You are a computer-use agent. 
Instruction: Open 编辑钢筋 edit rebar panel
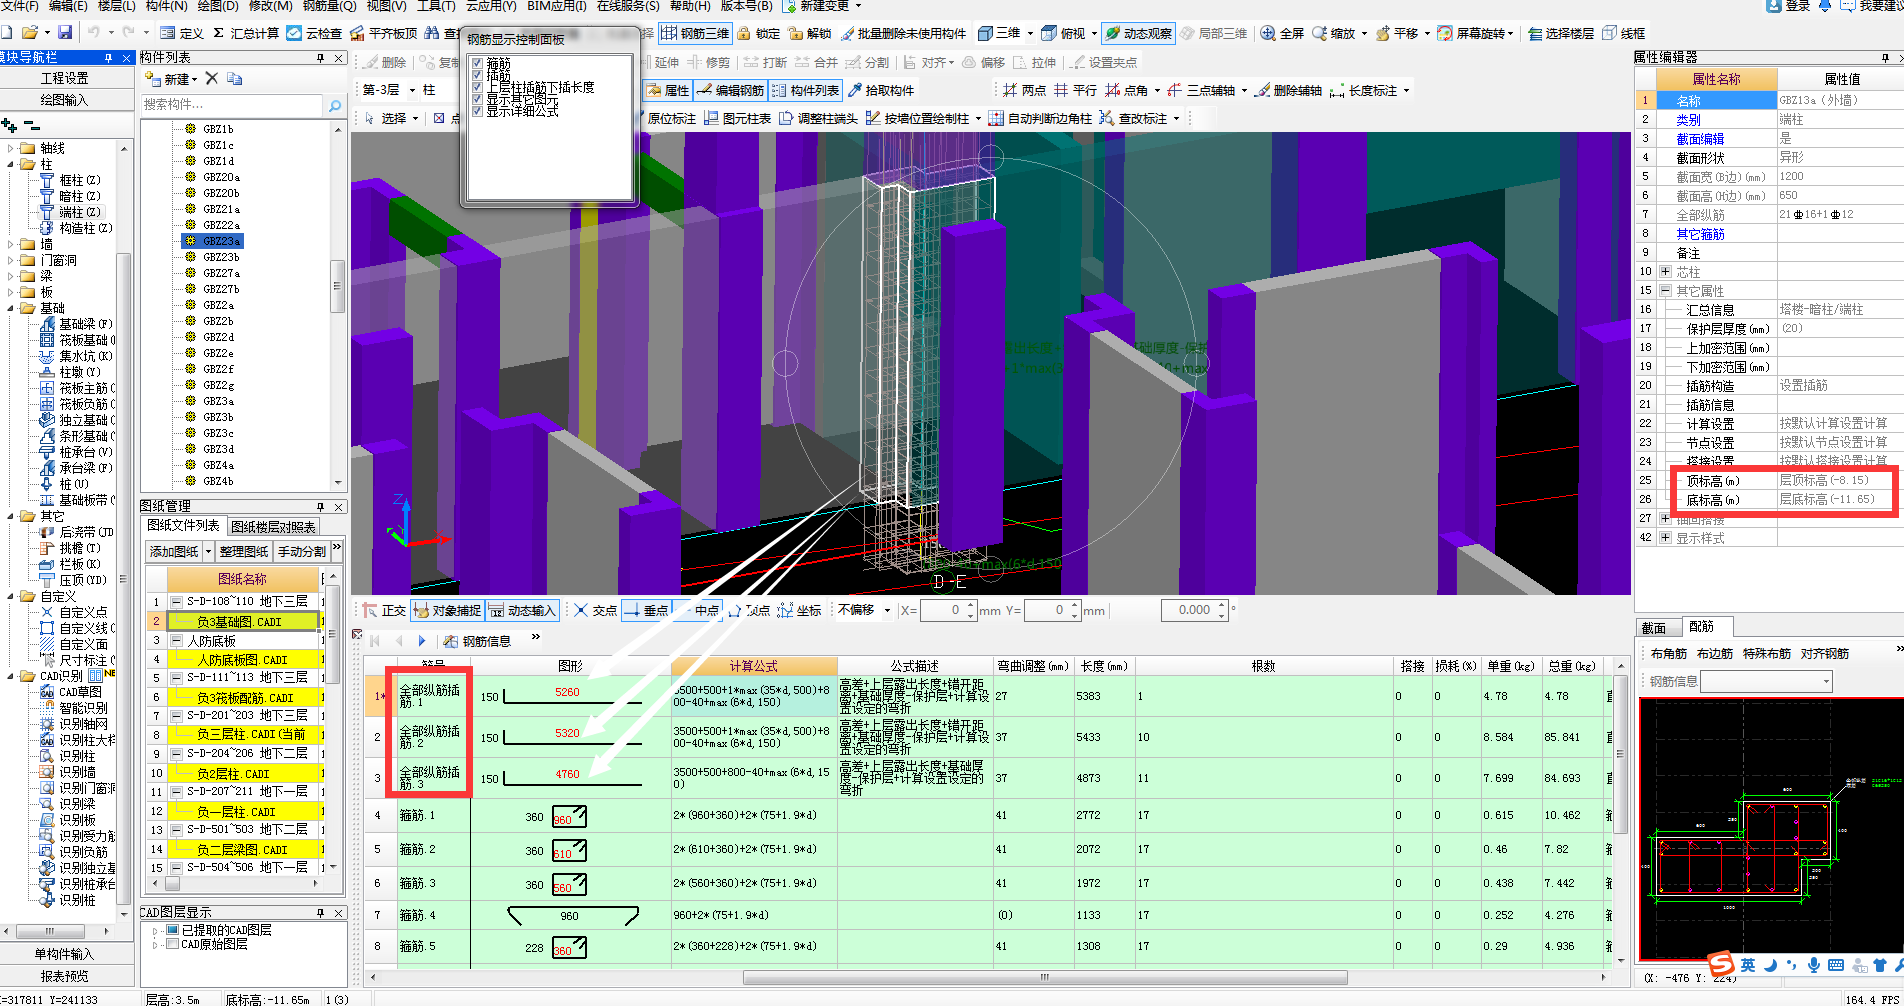click(730, 90)
